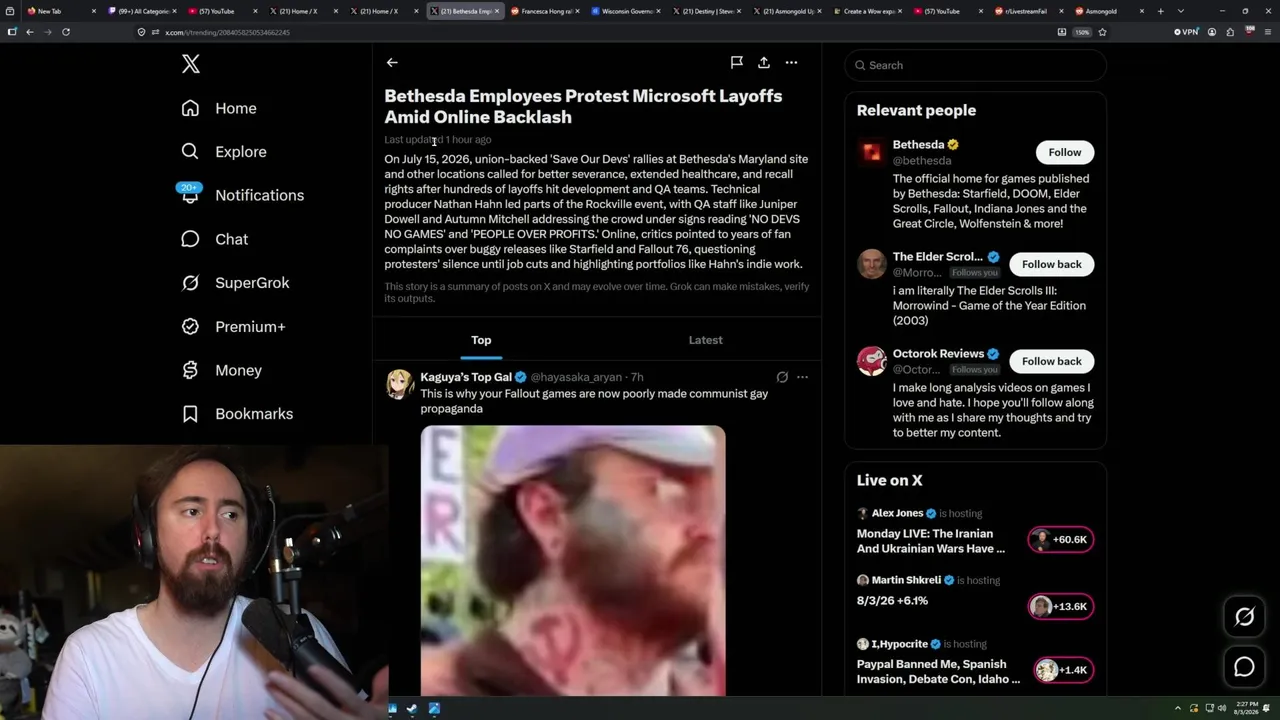Open Kaguya's Top Gal profile avatar
The image size is (1280, 720).
400,385
